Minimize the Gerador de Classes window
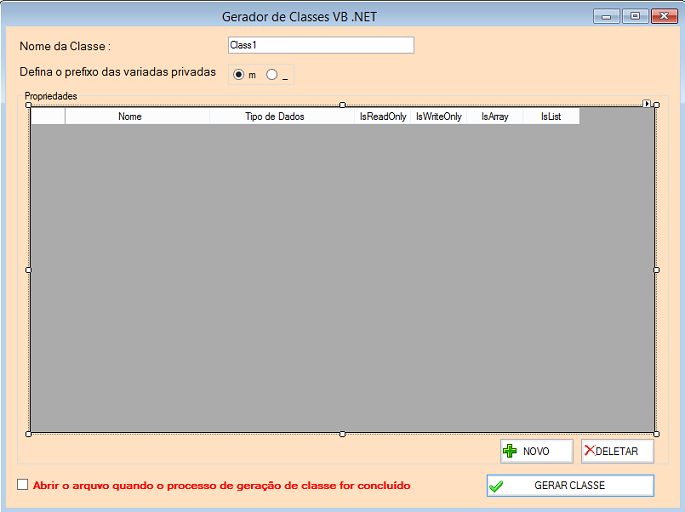 click(606, 16)
